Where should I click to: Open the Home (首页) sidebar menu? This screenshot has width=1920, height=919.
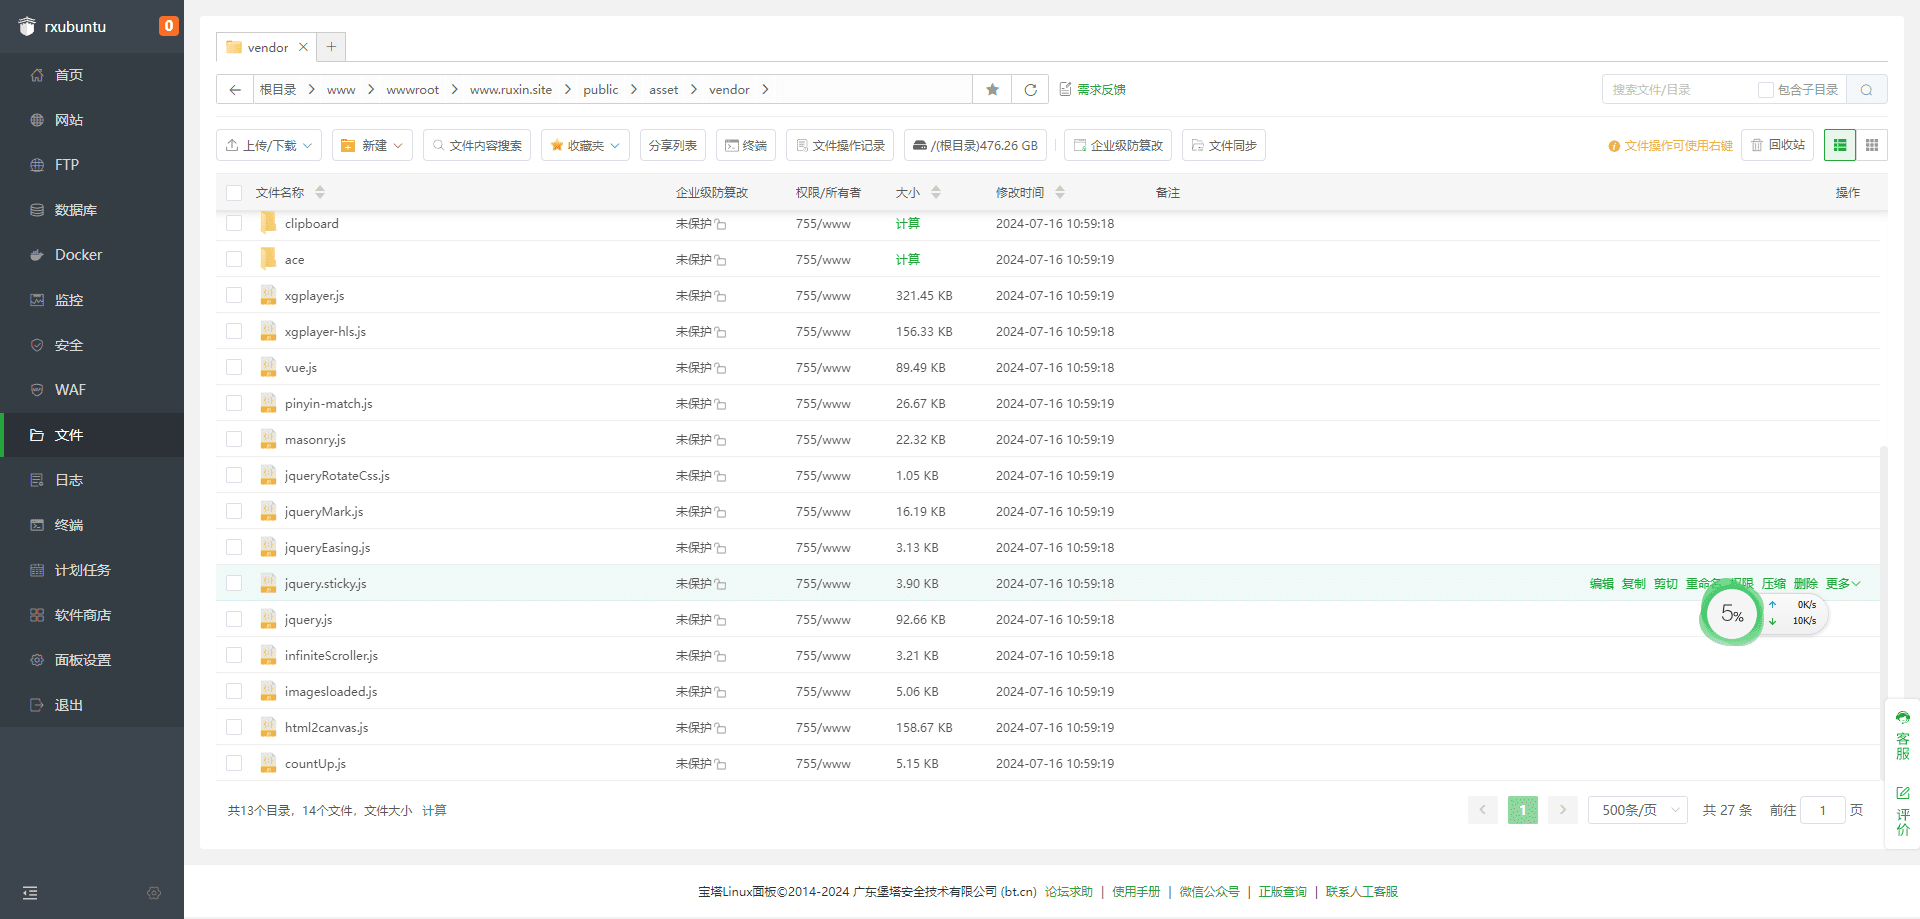tap(92, 75)
